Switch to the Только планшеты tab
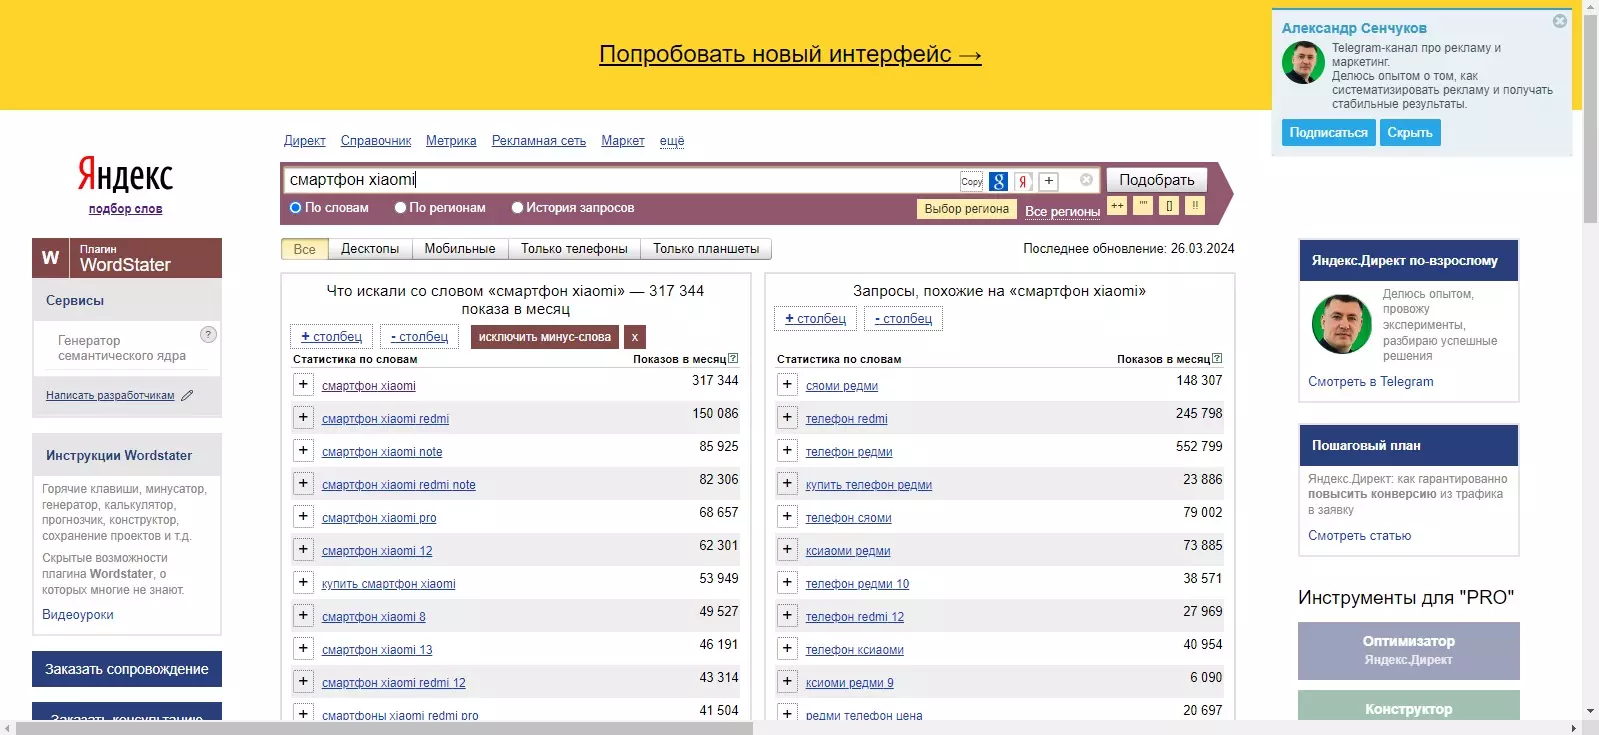 click(706, 249)
